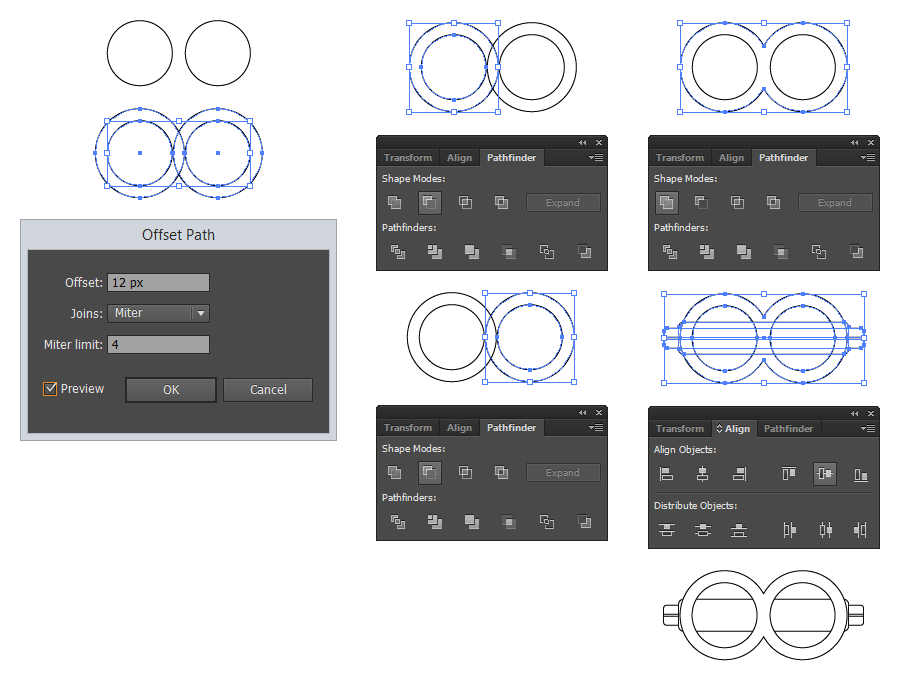Click Minus Front in the upper-right Pathfinder panel
Viewport: 900px width, 681px height.
click(x=701, y=202)
